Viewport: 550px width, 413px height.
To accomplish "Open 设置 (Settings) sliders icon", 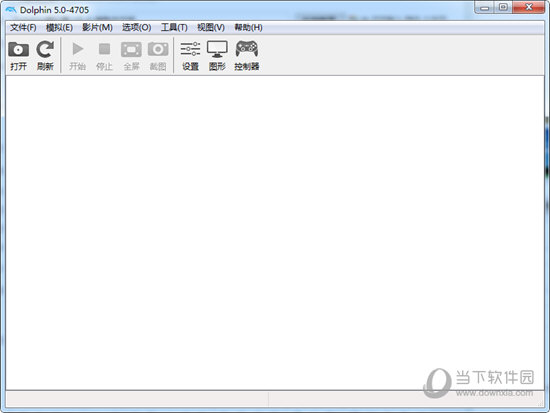I will pyautogui.click(x=190, y=49).
